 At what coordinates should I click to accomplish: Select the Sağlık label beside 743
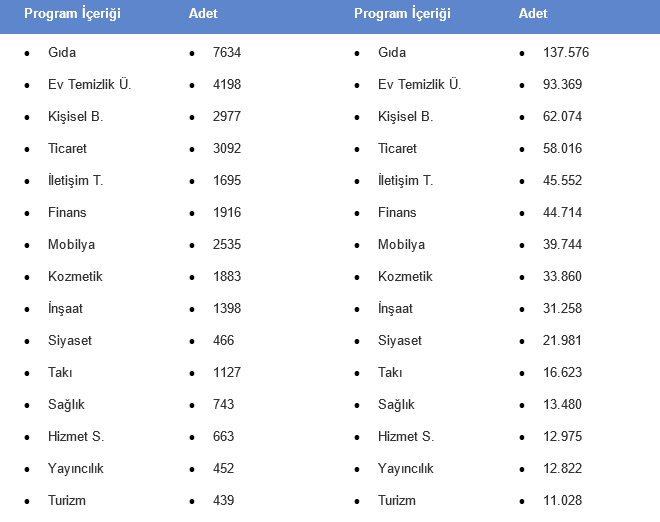point(66,405)
